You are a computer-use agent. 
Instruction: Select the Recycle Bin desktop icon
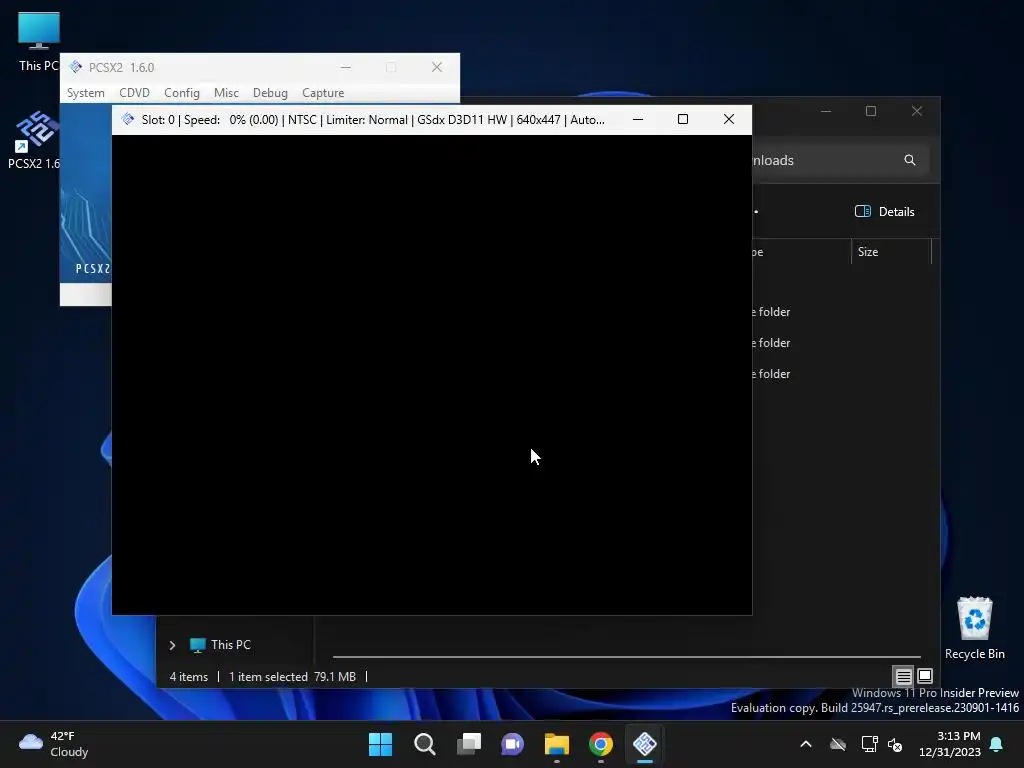[x=974, y=628]
